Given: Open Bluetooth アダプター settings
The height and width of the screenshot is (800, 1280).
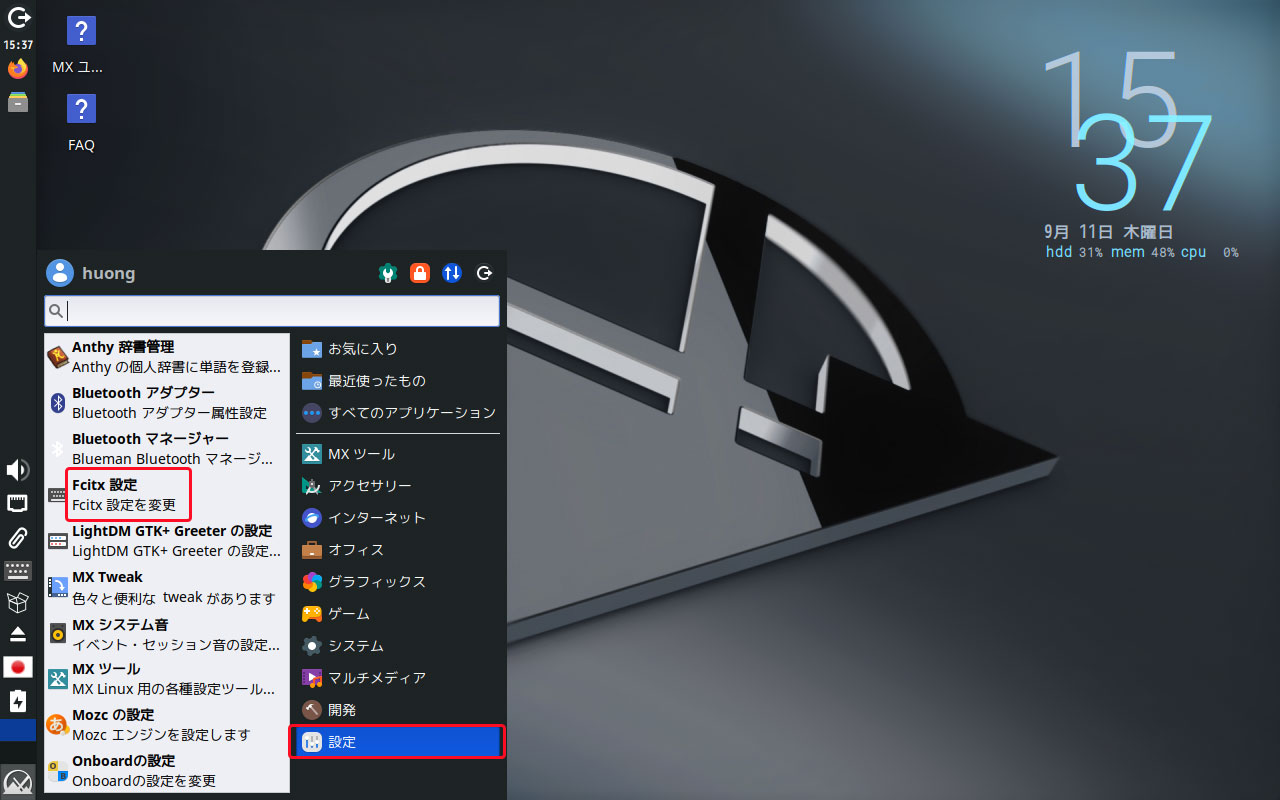Looking at the screenshot, I should pos(167,403).
